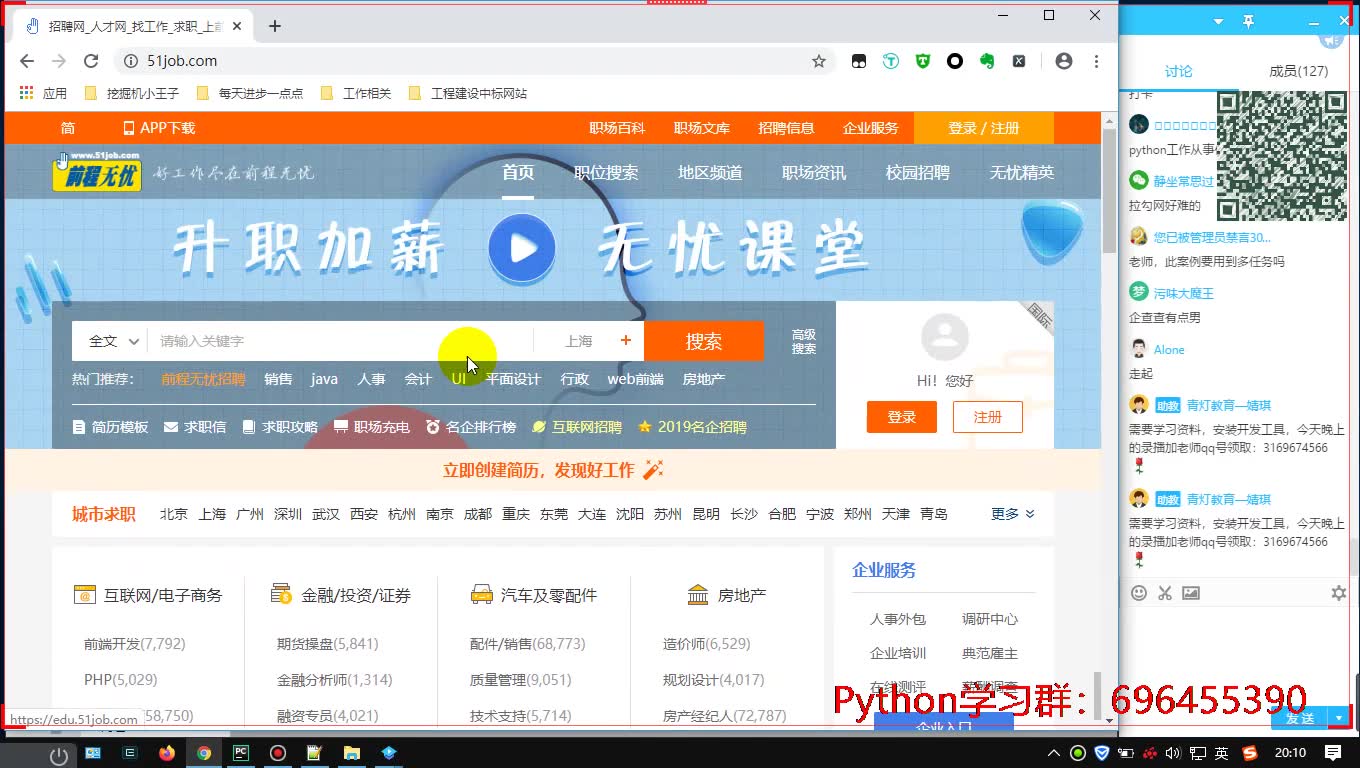Open chat settings gear icon
Viewport: 1360px width, 768px height.
click(1339, 593)
